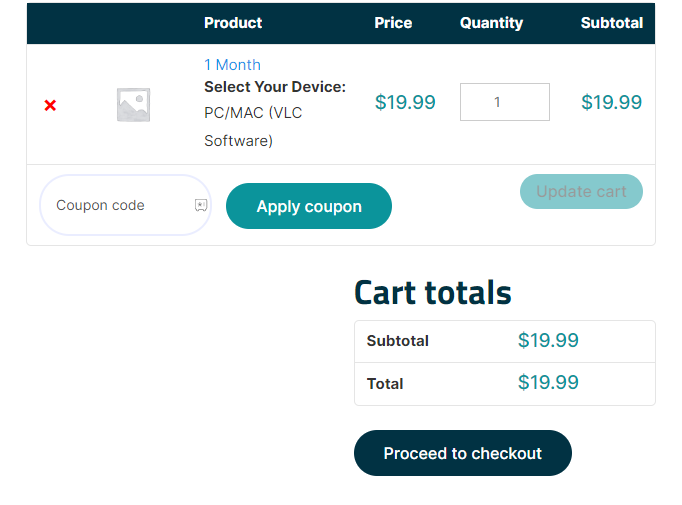
Task: Click the Total amount in Cart totals
Action: tap(548, 383)
